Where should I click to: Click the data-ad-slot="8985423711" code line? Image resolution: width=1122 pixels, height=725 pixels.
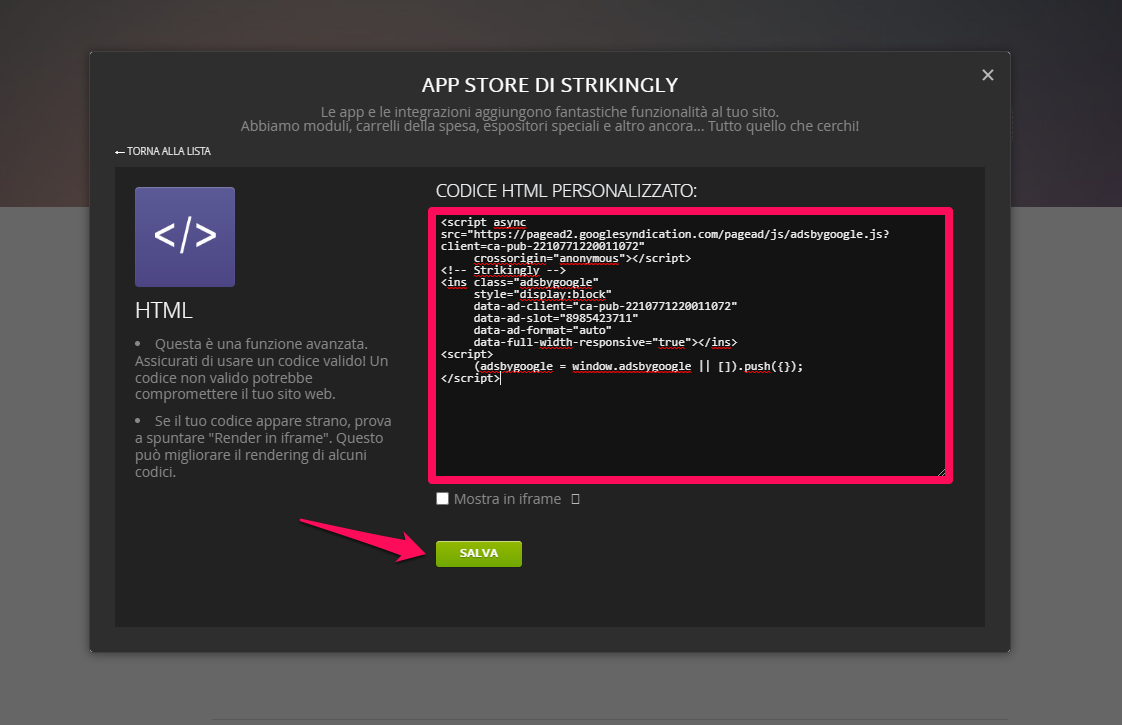[x=555, y=318]
